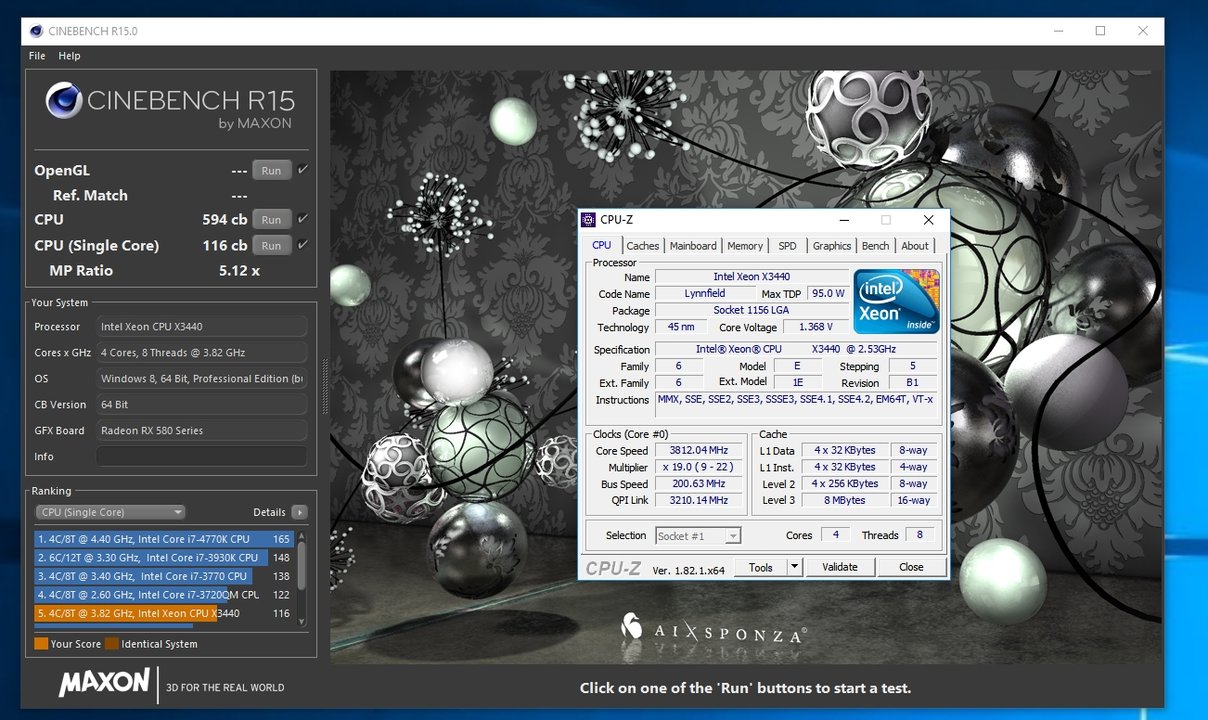Image resolution: width=1208 pixels, height=720 pixels.
Task: Click the Level 3 cache value 8 MBytes
Action: tap(847, 501)
